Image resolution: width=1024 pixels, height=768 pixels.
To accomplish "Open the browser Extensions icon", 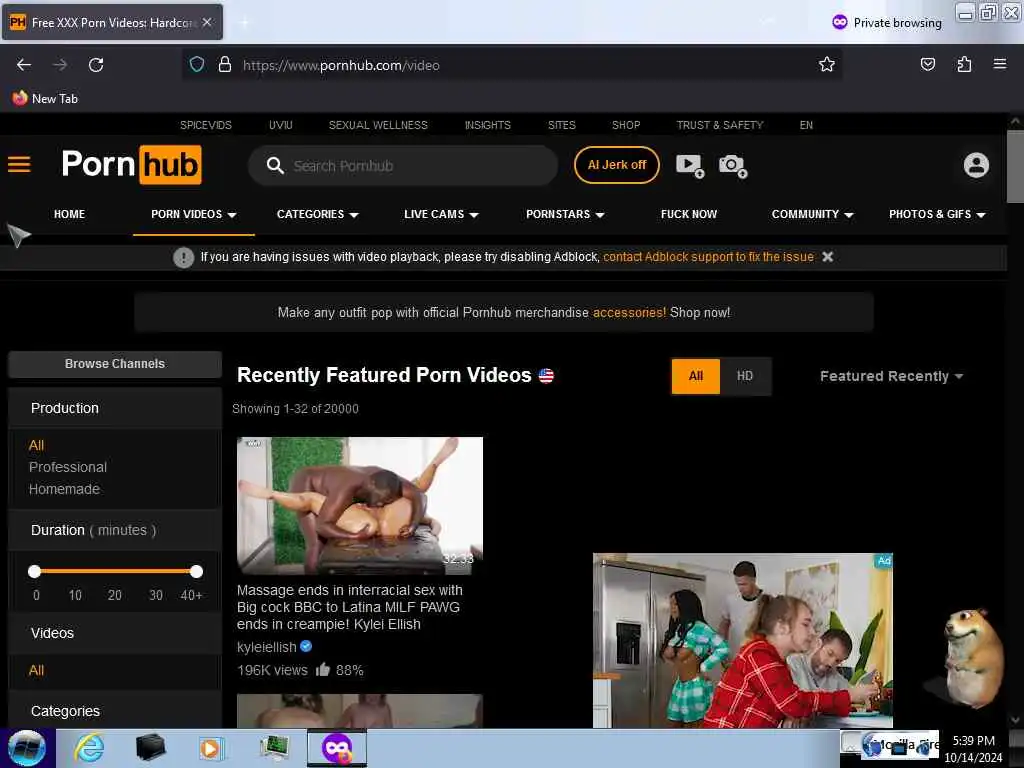I will (964, 64).
